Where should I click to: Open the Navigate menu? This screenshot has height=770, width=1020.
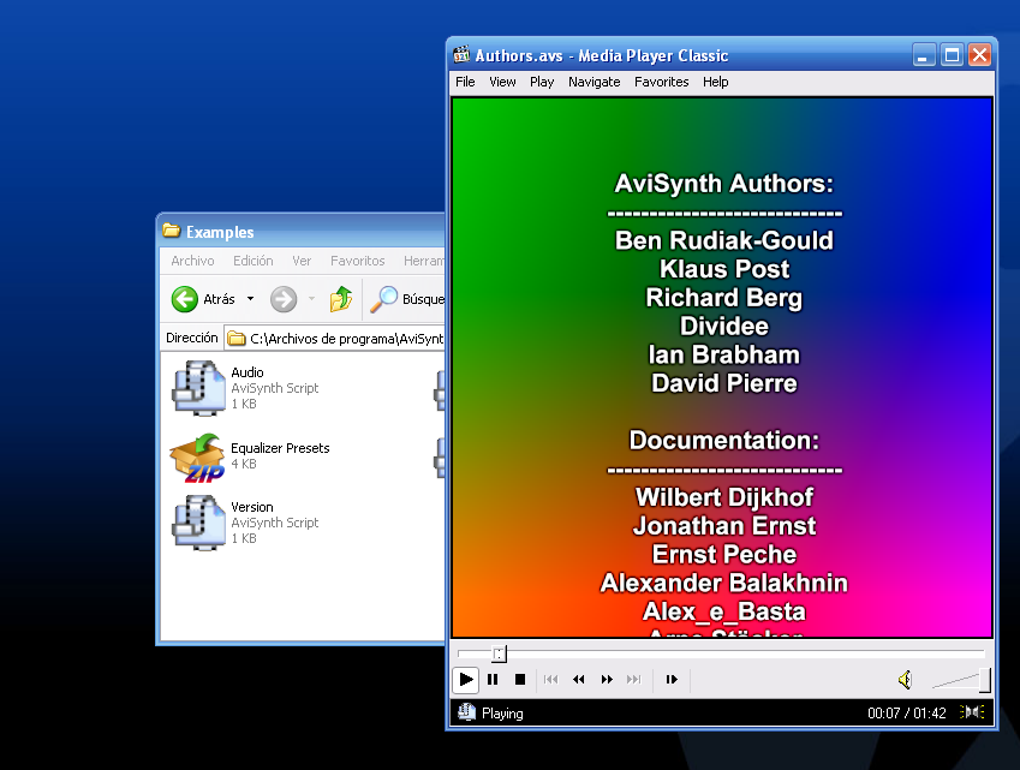click(x=594, y=82)
